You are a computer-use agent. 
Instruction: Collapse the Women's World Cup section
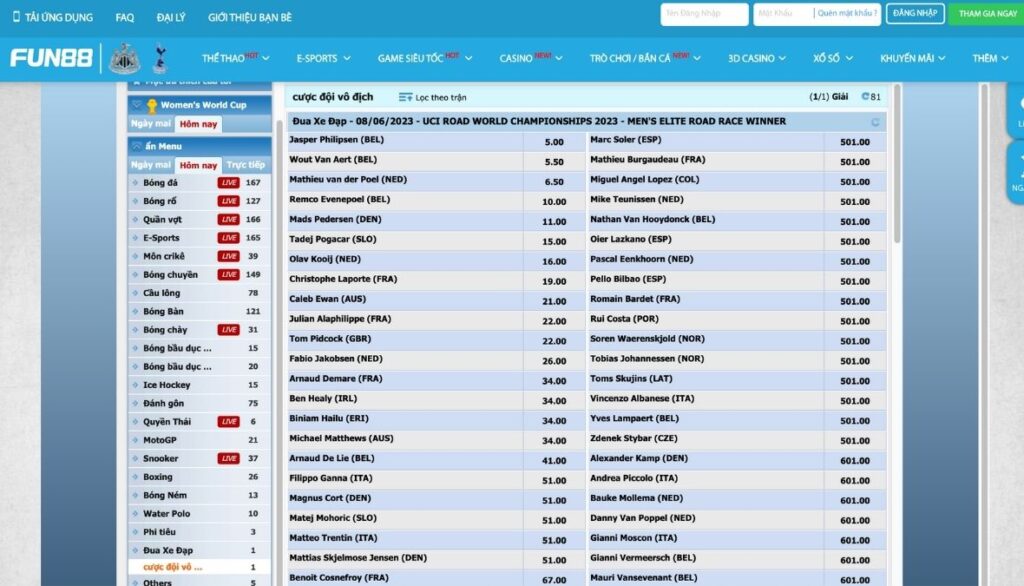tap(136, 105)
